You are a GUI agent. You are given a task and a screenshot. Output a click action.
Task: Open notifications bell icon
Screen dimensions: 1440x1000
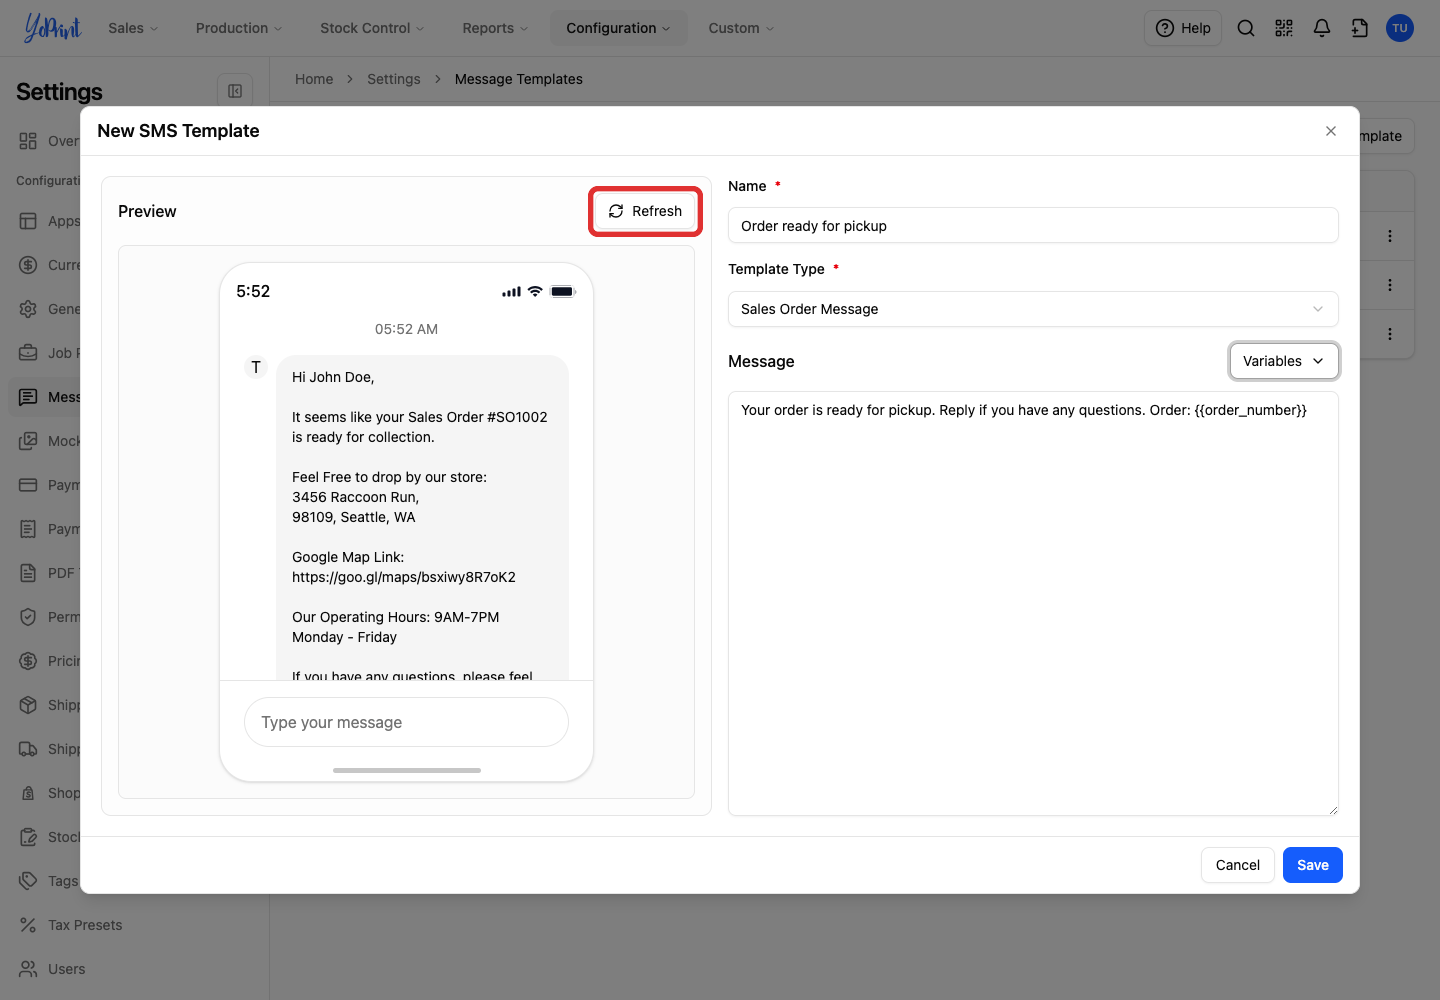[1322, 28]
